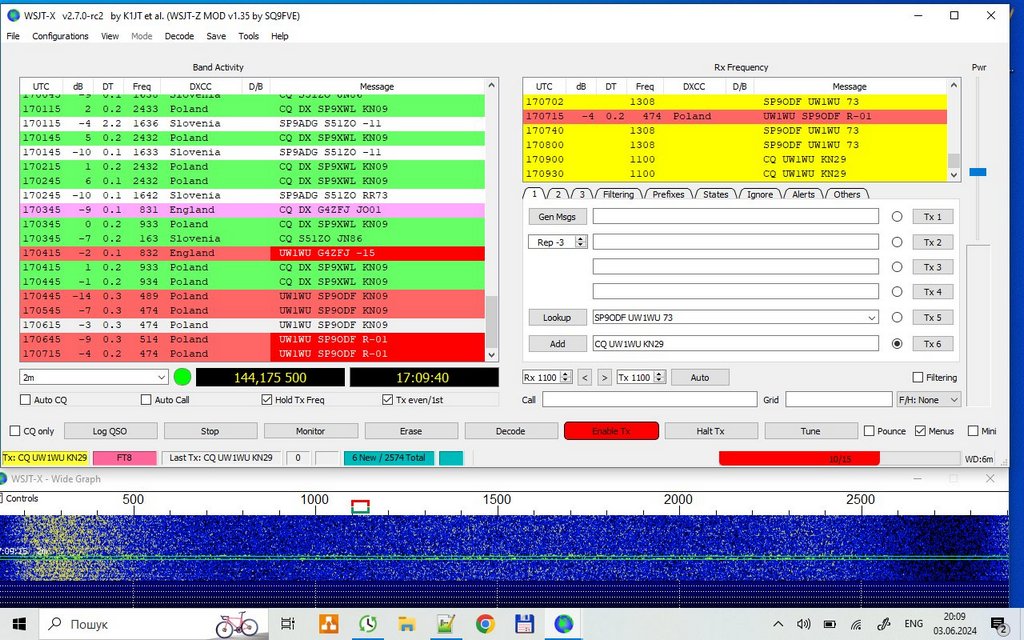Viewport: 1024px width, 640px height.
Task: Open the Decode menu
Action: click(x=179, y=36)
